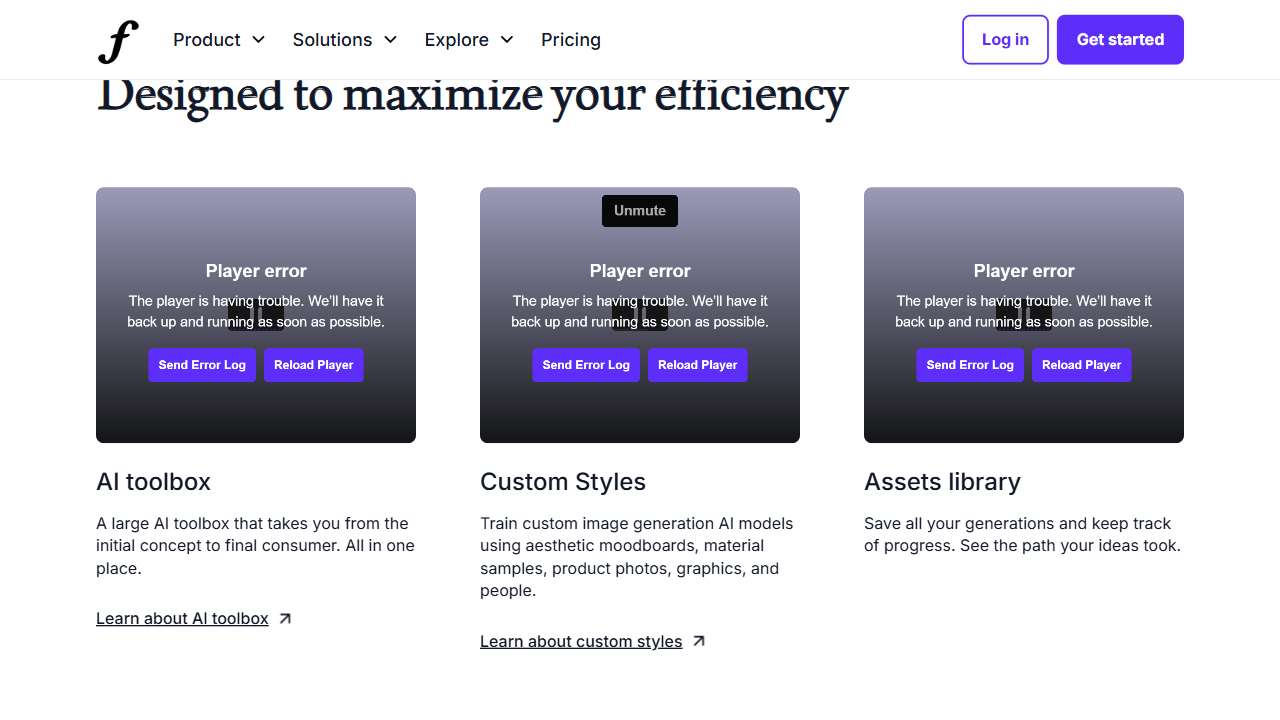This screenshot has height=720, width=1280.
Task: Unmute the Custom Styles video
Action: [x=639, y=211]
